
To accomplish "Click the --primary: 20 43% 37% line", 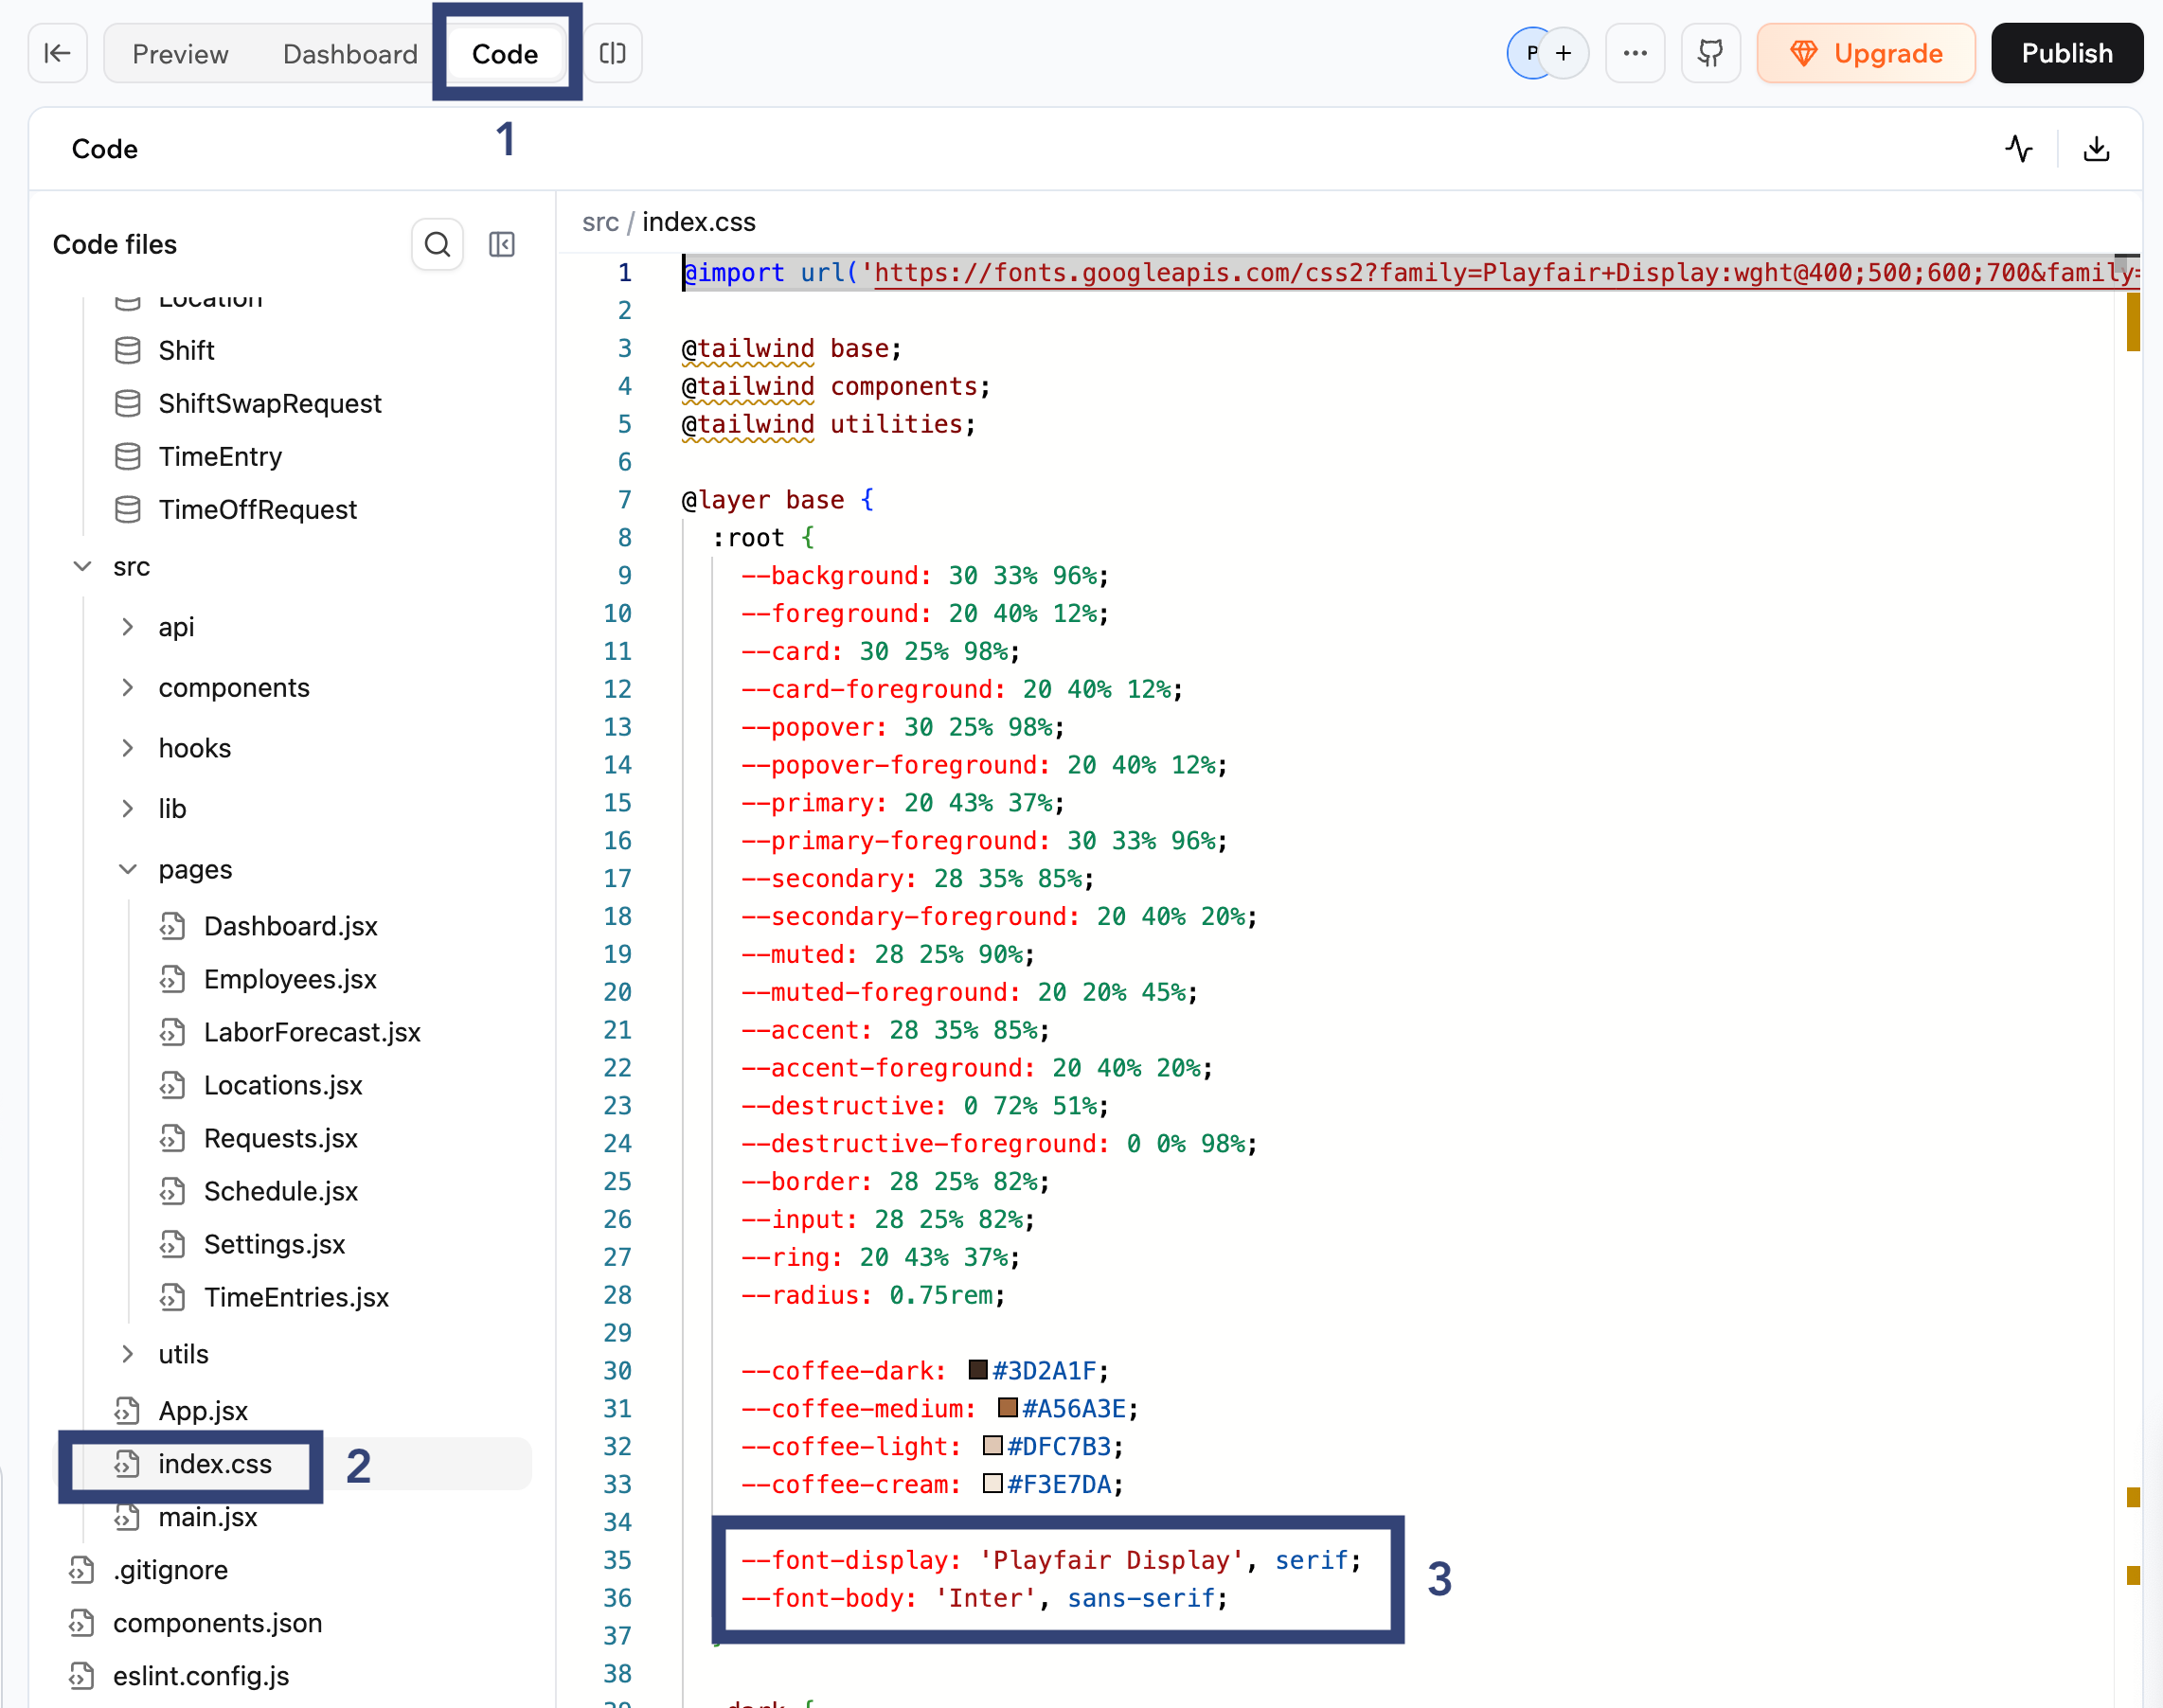I will (x=903, y=803).
